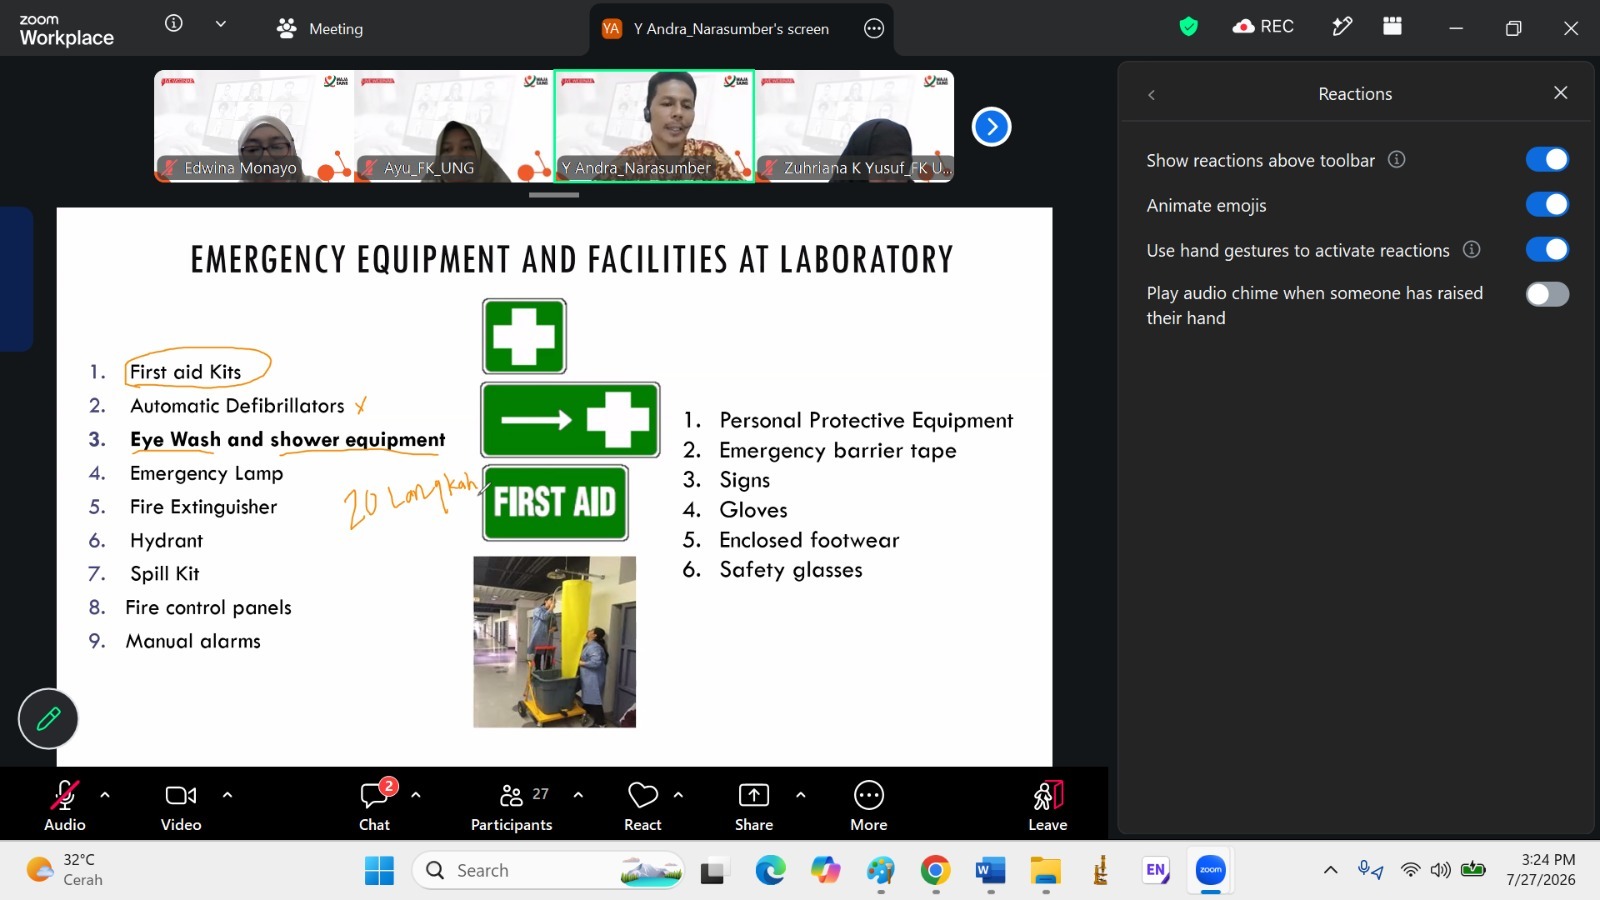Image resolution: width=1600 pixels, height=900 pixels.
Task: Show hidden tray icons chevron
Action: (1330, 870)
